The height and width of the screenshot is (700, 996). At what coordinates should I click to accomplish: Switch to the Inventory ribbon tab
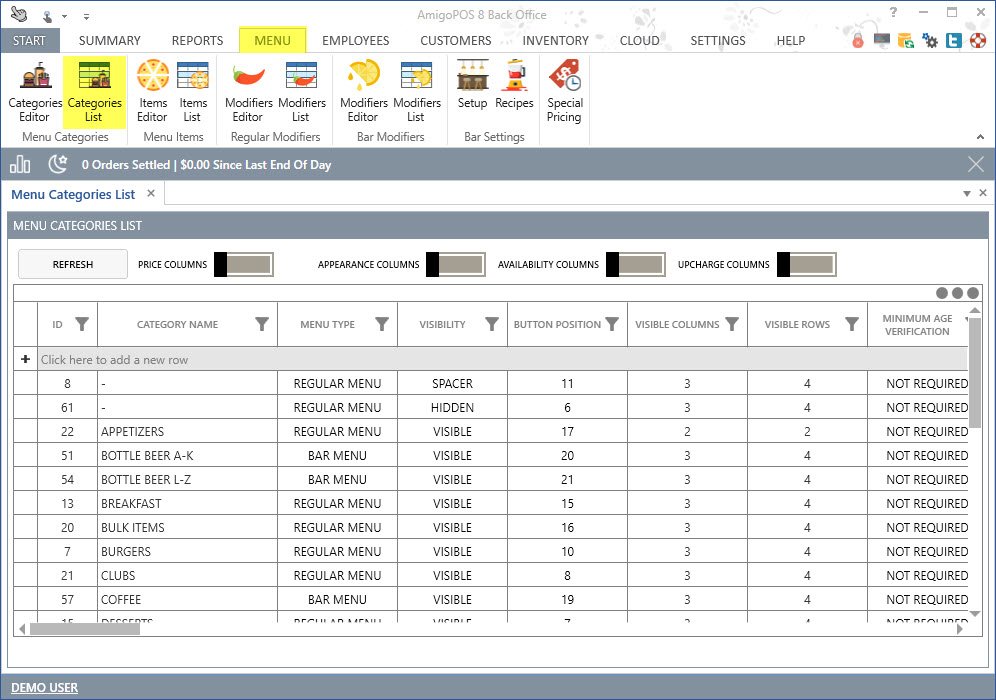(x=555, y=41)
